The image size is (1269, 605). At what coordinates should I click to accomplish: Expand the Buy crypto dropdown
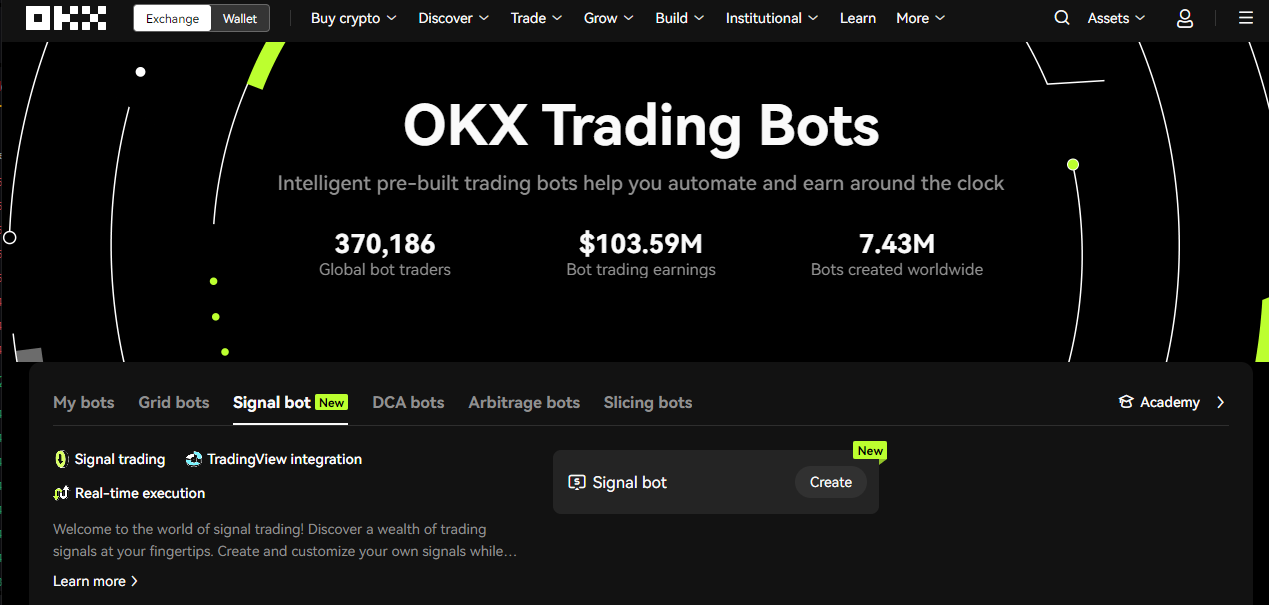353,18
